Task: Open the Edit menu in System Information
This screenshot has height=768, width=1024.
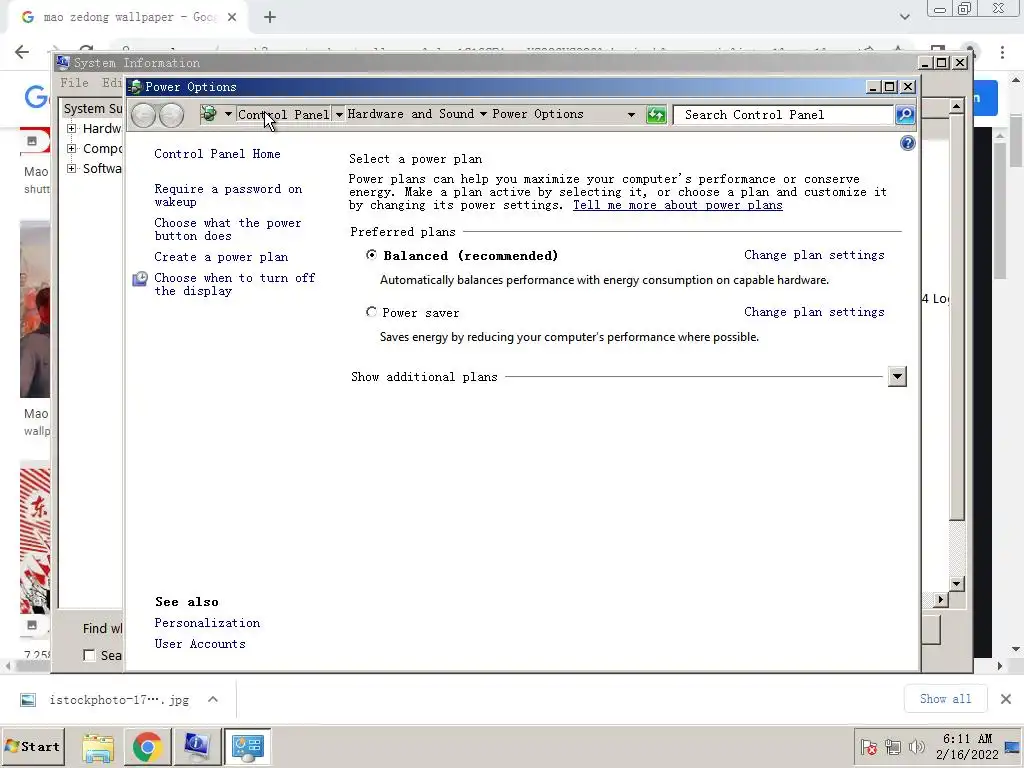Action: tap(112, 83)
